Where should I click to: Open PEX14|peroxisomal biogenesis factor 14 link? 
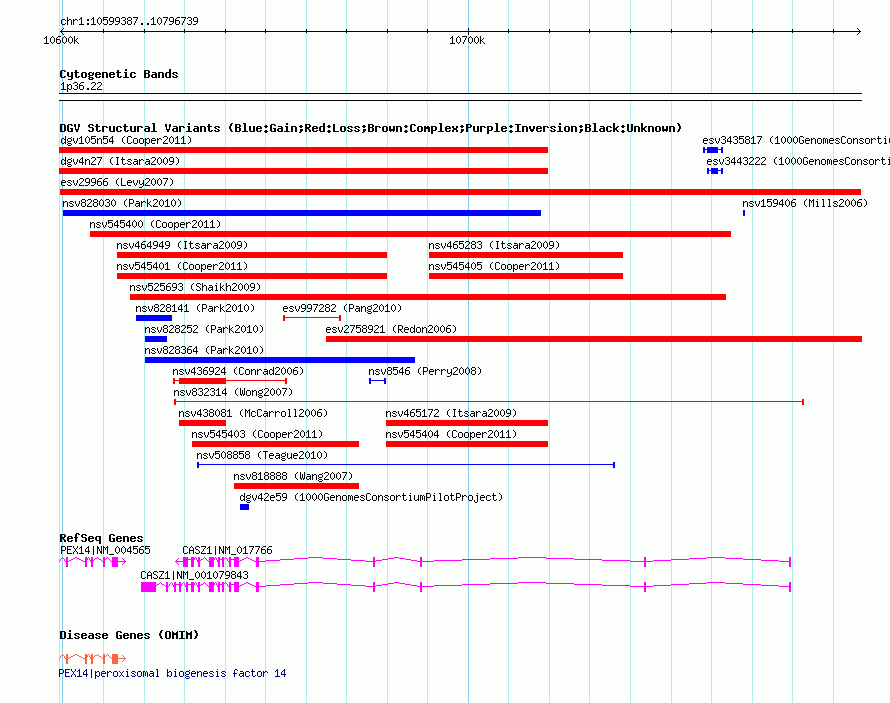(x=173, y=673)
